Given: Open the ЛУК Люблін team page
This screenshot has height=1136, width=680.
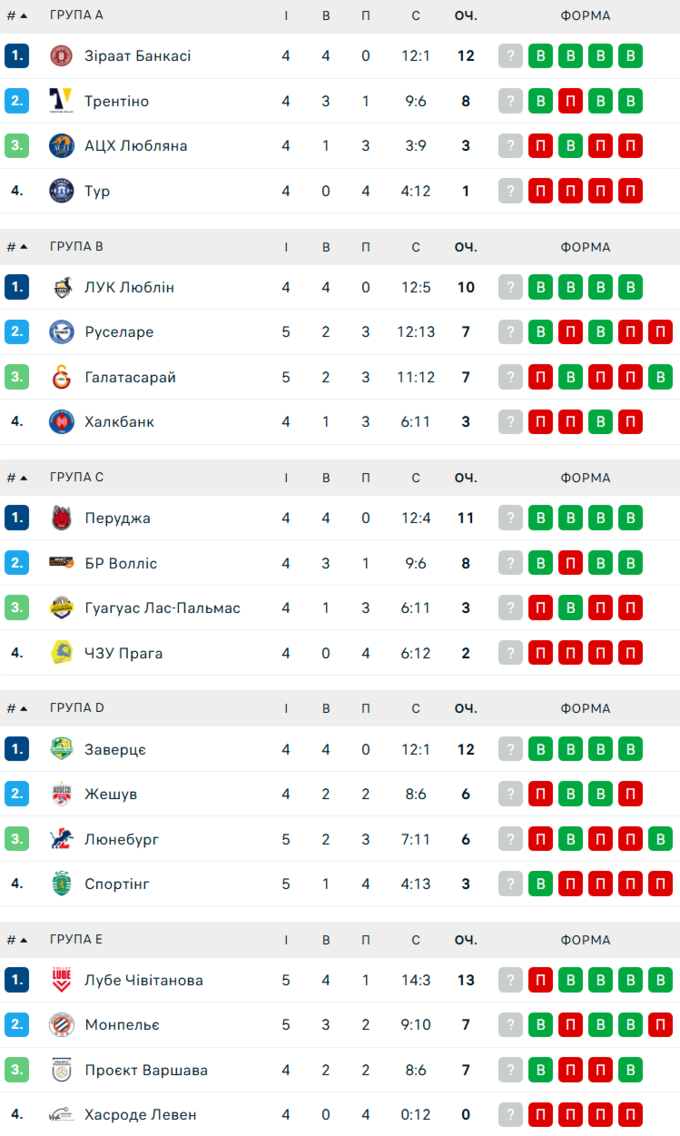Looking at the screenshot, I should point(129,287).
